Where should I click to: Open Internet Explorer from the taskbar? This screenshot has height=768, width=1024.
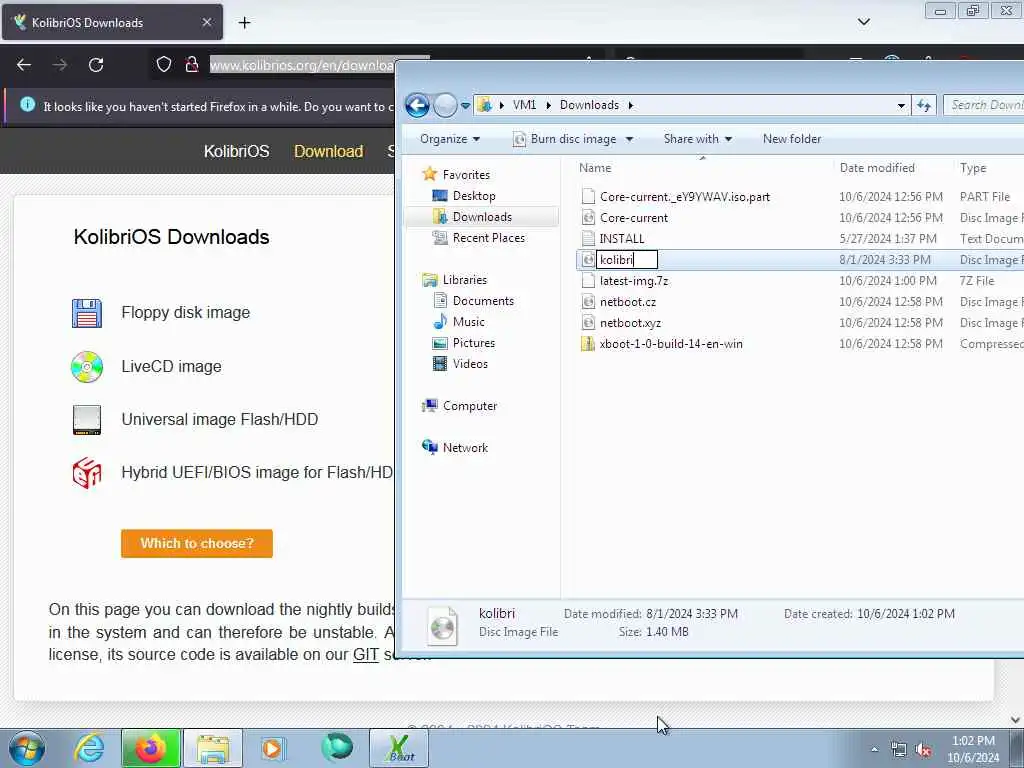click(x=89, y=748)
